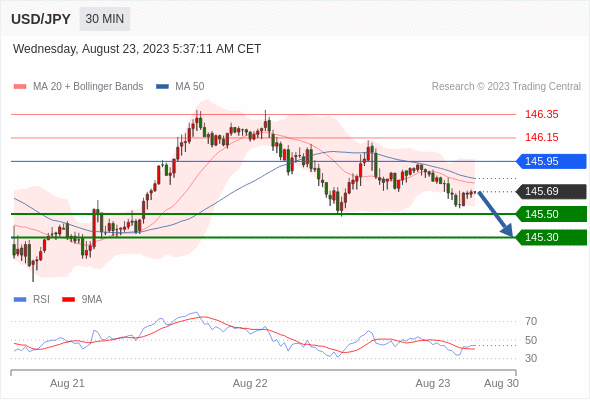Click the 9MA legend label
Image resolution: width=590 pixels, height=400 pixels.
click(92, 300)
